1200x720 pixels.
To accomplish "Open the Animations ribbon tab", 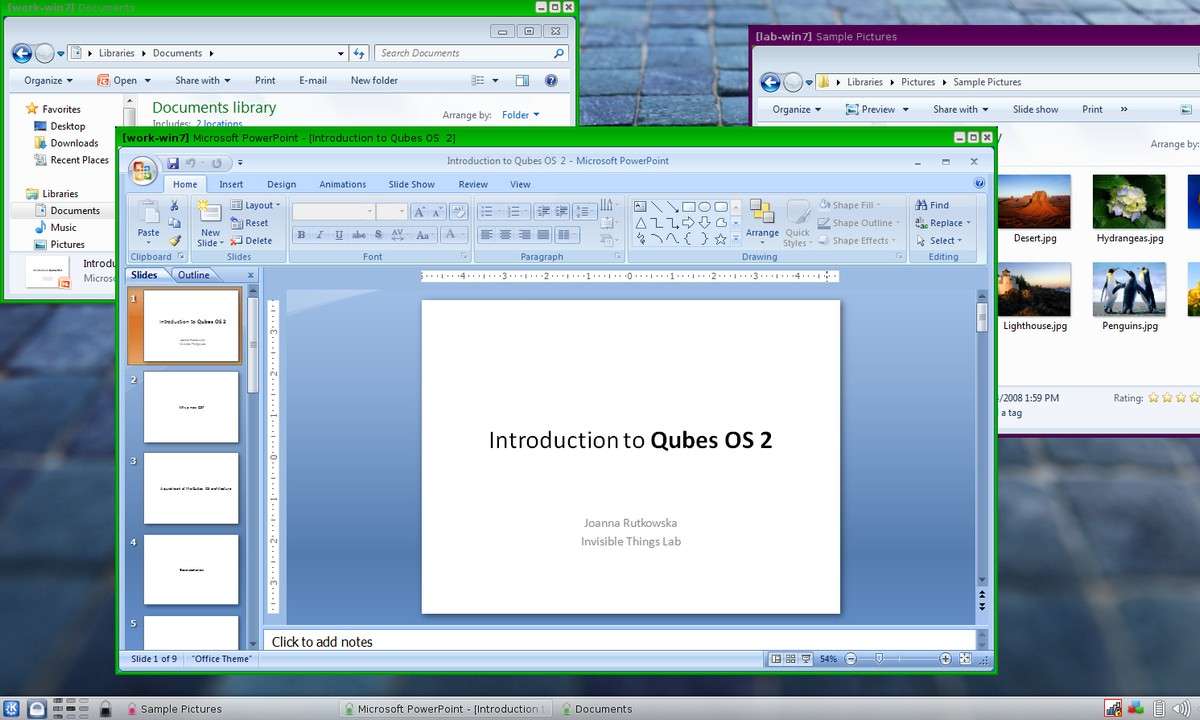I will tap(343, 184).
